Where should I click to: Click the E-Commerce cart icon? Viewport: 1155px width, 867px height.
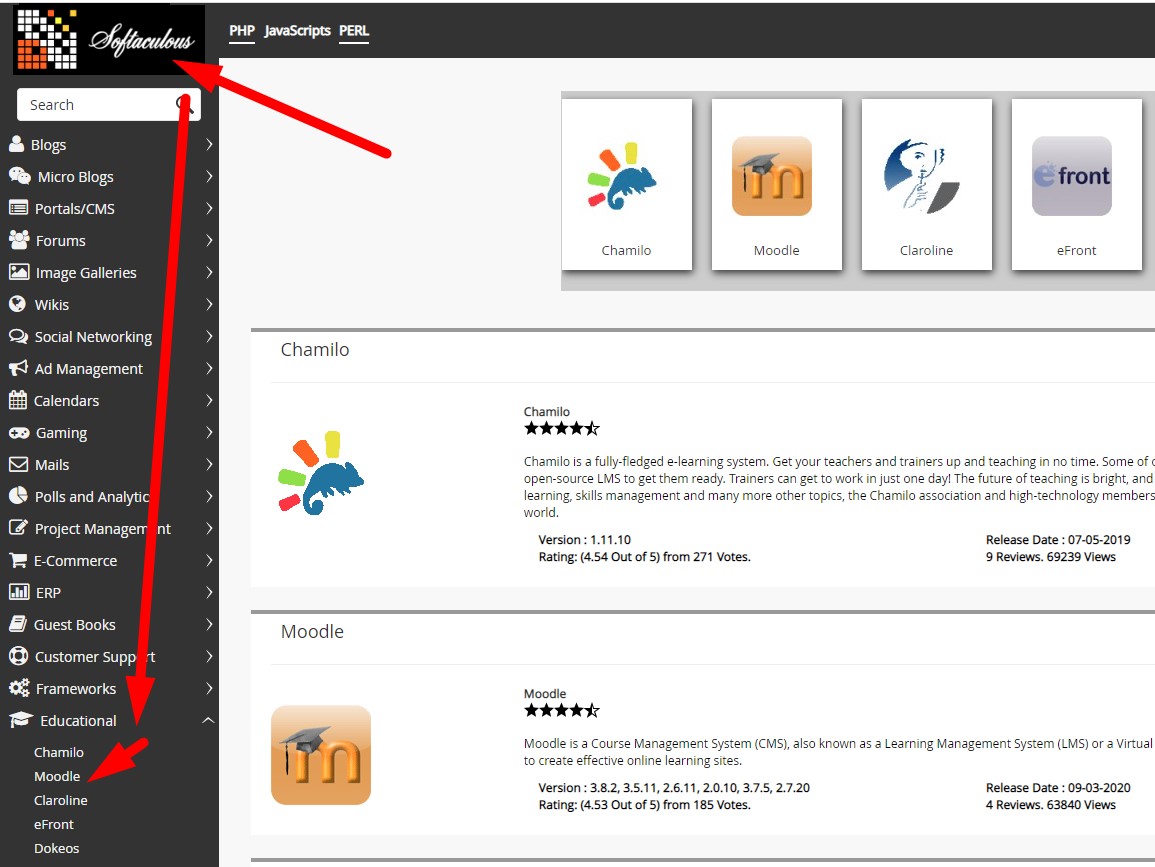(x=18, y=560)
